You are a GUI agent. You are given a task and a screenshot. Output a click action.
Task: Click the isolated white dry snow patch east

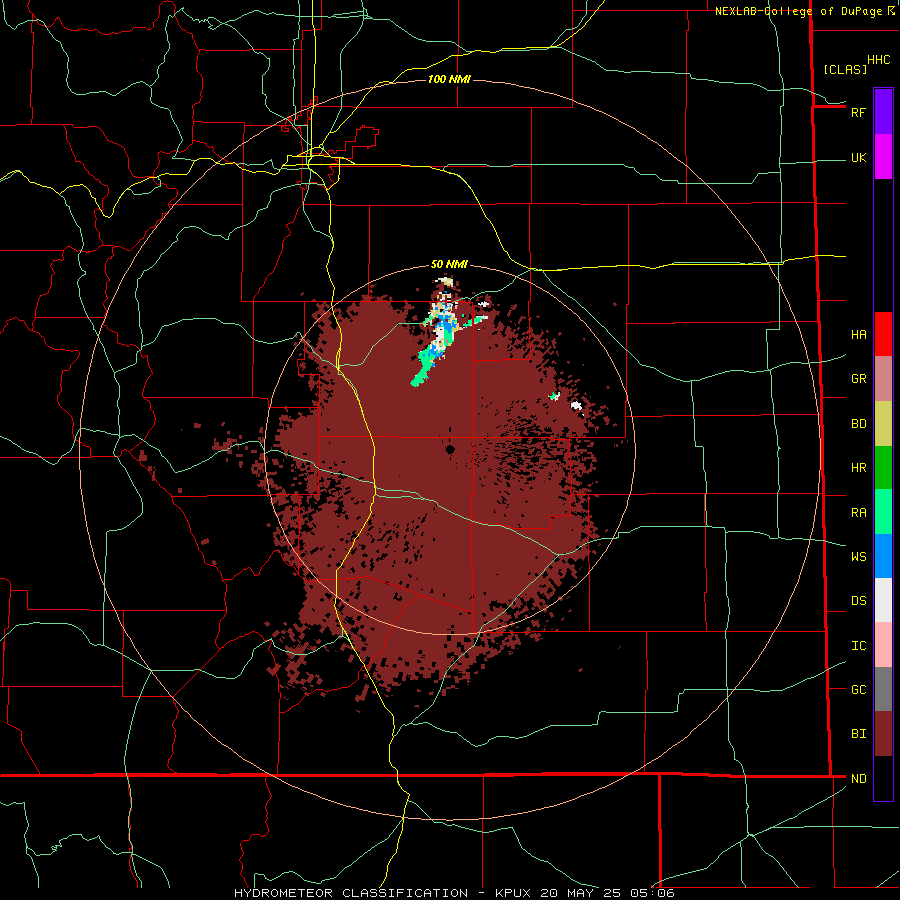(x=576, y=406)
